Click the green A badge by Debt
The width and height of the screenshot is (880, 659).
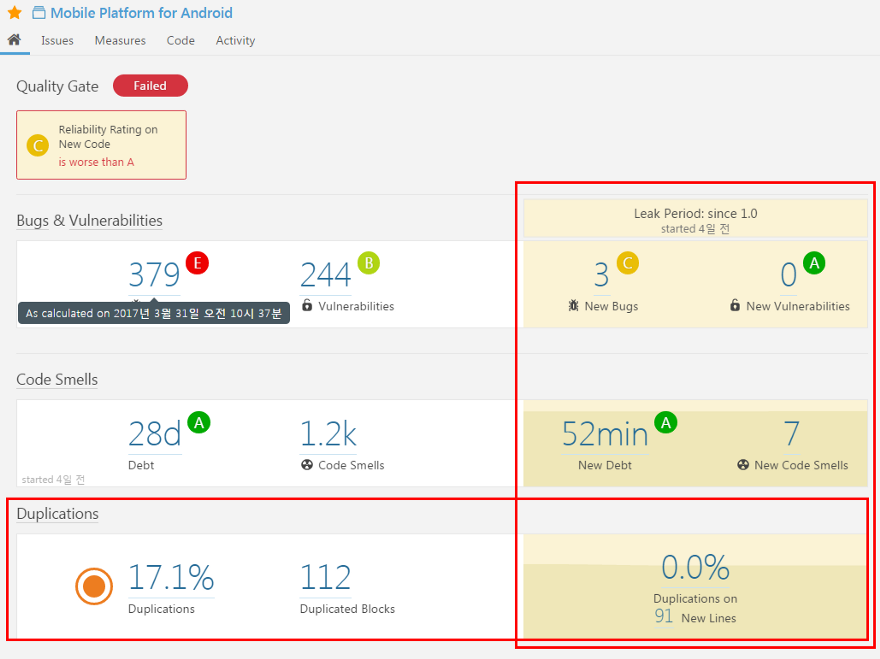click(x=199, y=422)
